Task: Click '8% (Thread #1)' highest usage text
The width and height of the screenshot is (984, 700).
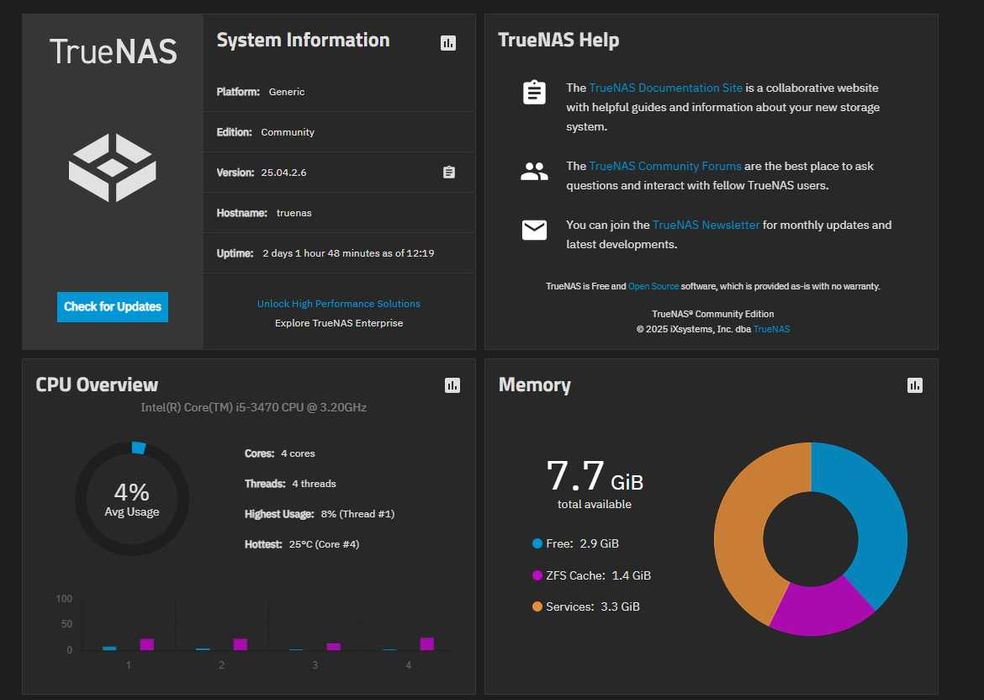Action: coord(358,514)
